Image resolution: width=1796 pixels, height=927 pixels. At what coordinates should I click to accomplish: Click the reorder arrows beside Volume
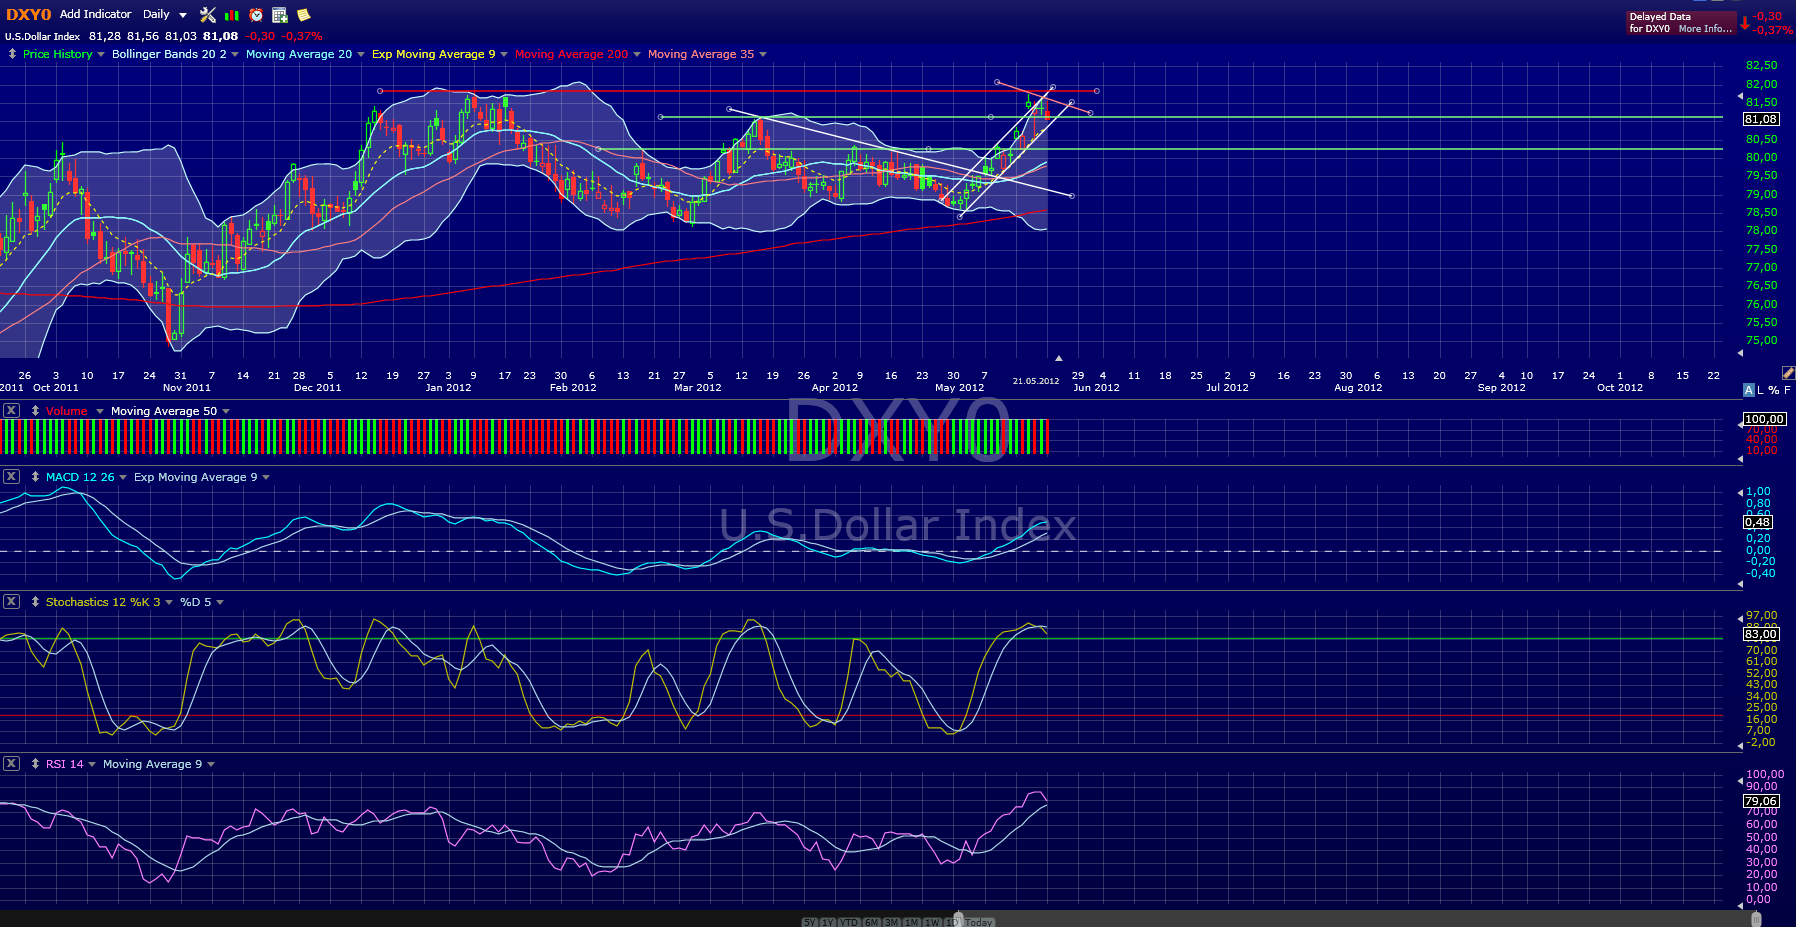(35, 411)
